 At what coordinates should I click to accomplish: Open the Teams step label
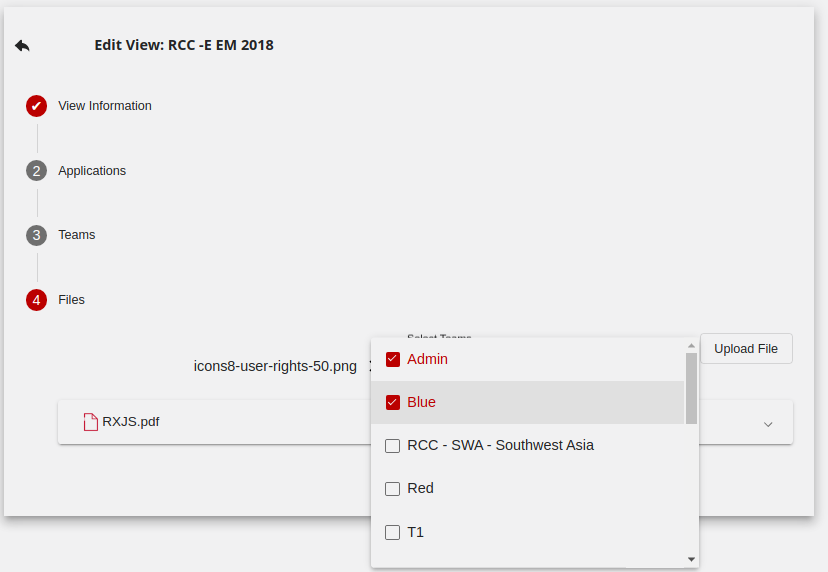pyautogui.click(x=77, y=235)
